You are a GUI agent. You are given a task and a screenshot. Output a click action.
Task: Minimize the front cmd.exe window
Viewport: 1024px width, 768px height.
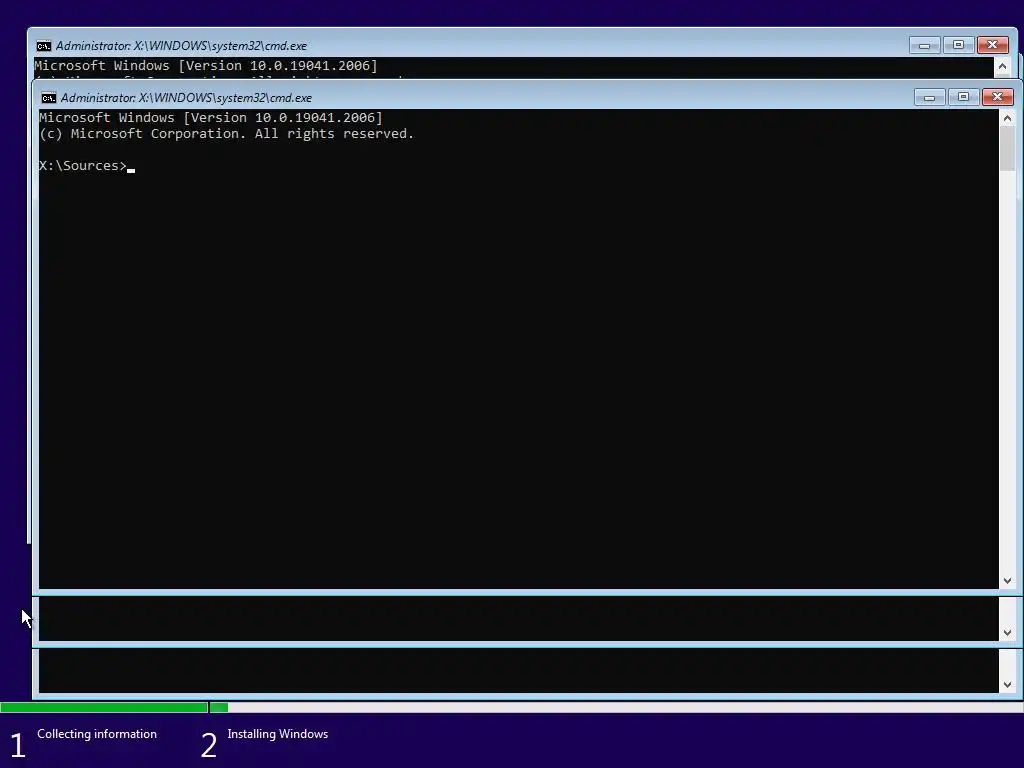point(929,97)
